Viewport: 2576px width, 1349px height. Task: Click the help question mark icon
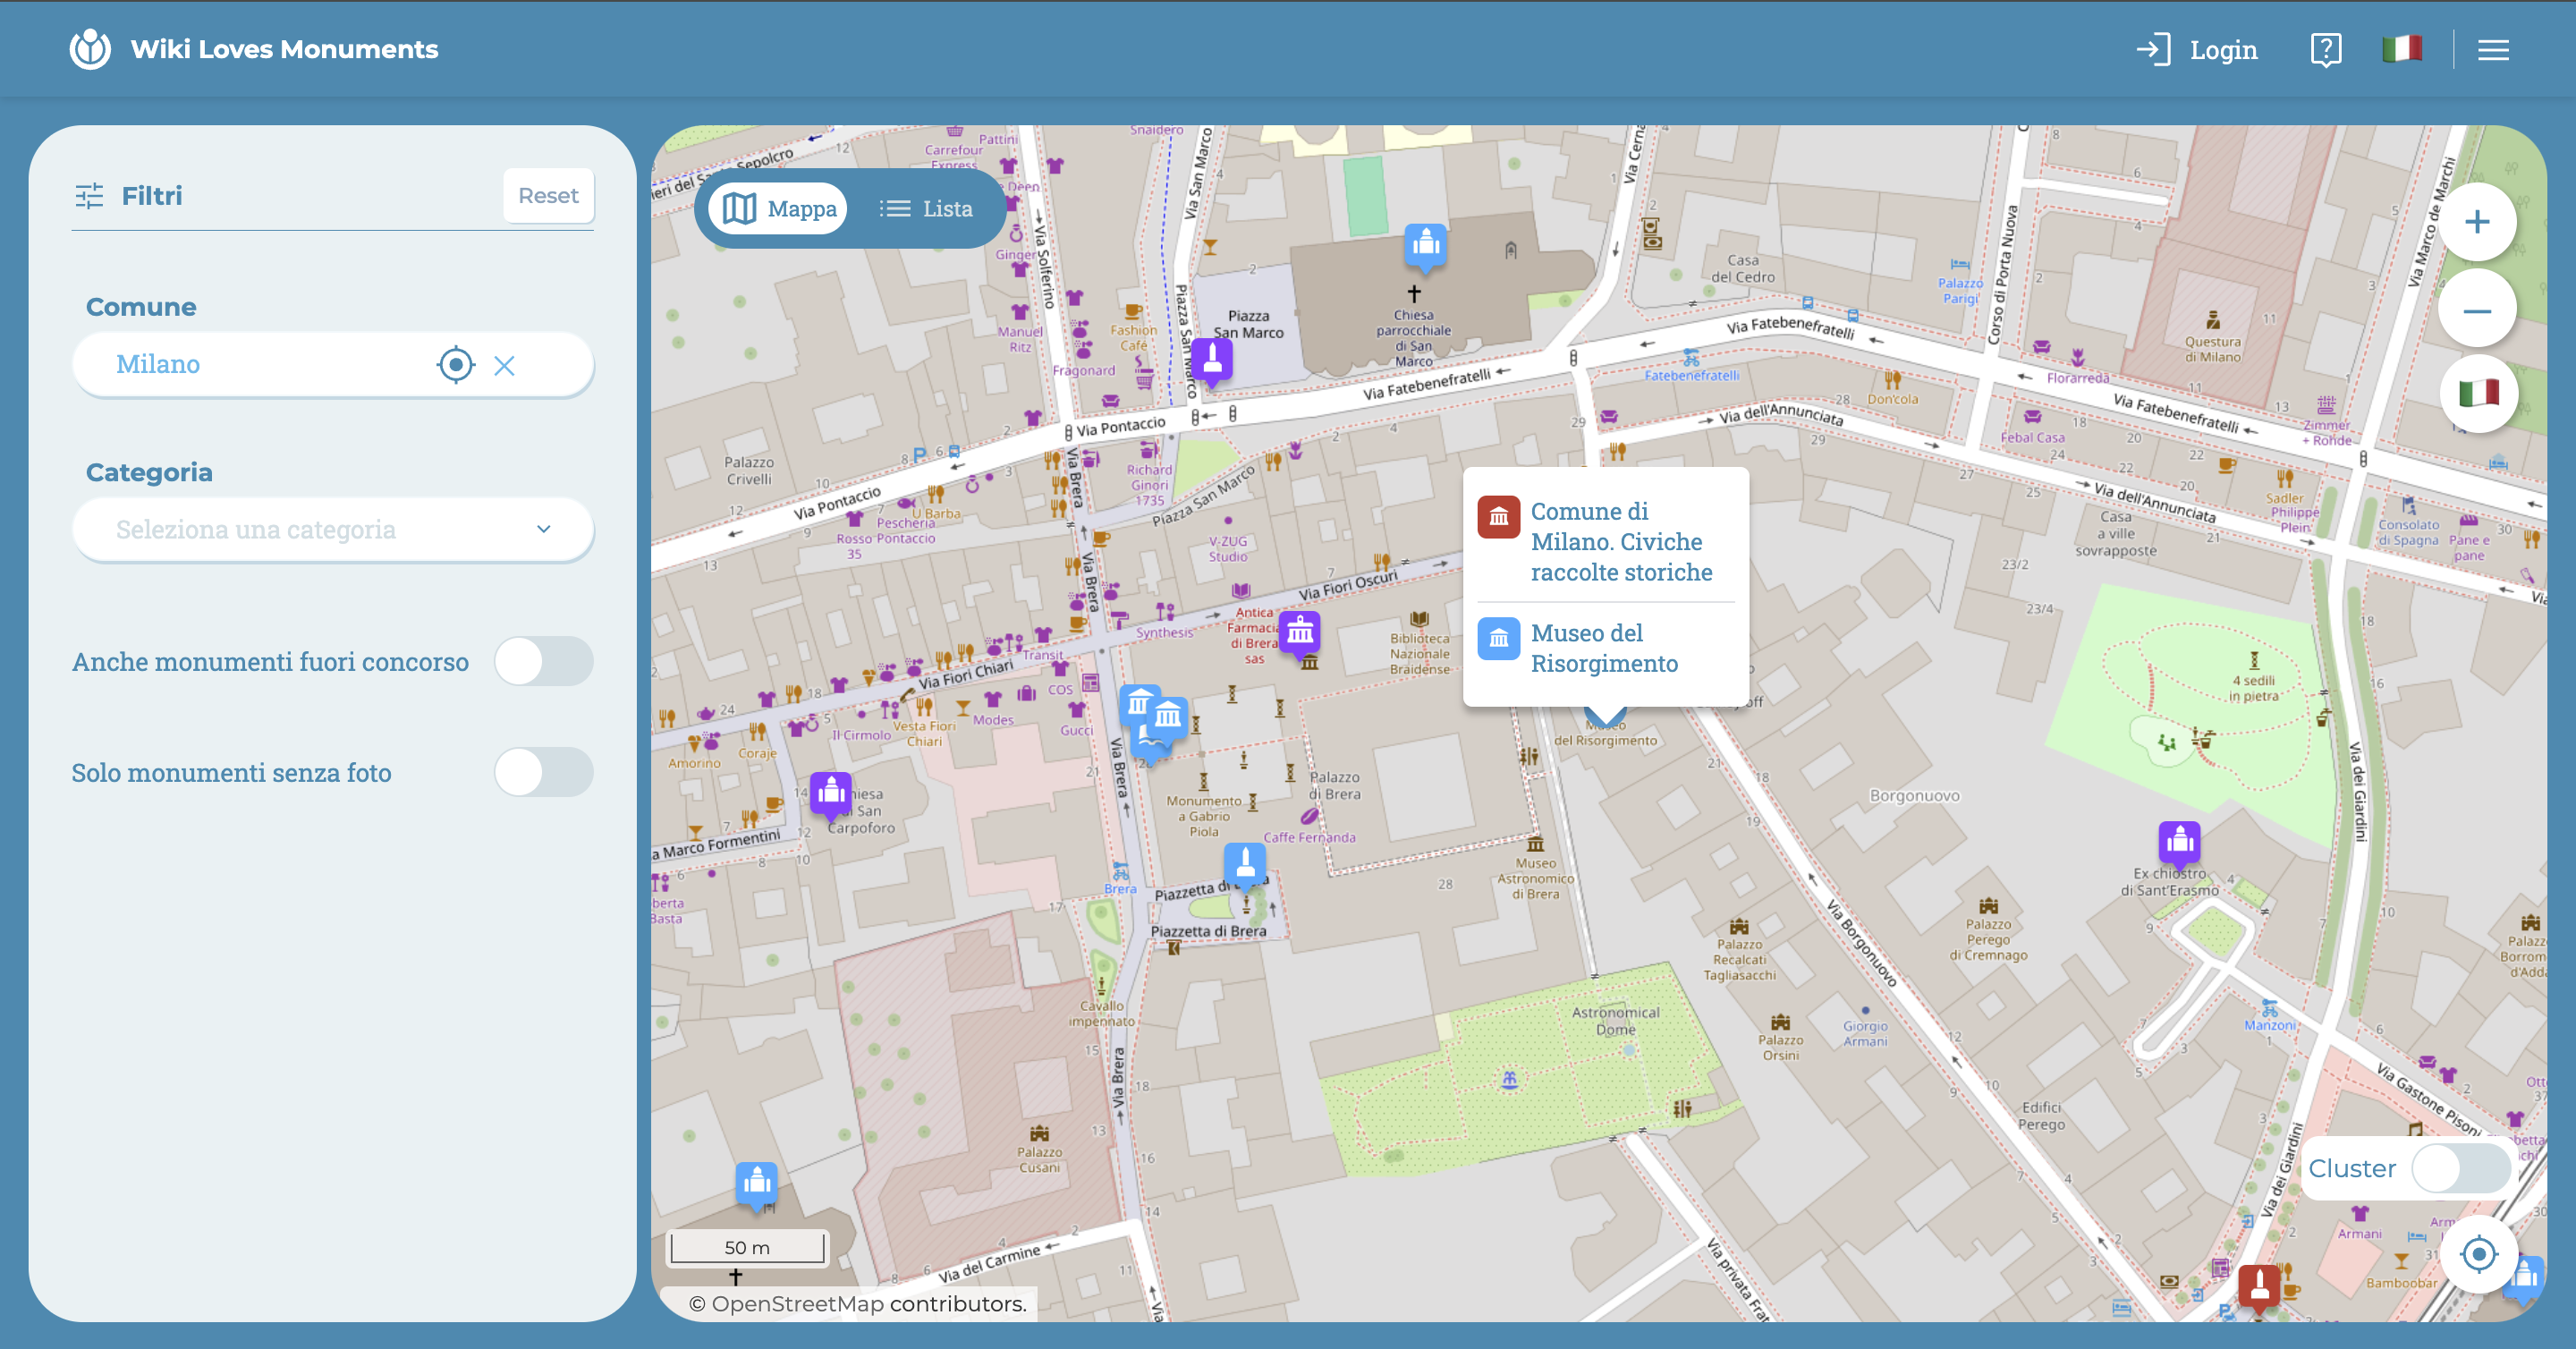2325,49
